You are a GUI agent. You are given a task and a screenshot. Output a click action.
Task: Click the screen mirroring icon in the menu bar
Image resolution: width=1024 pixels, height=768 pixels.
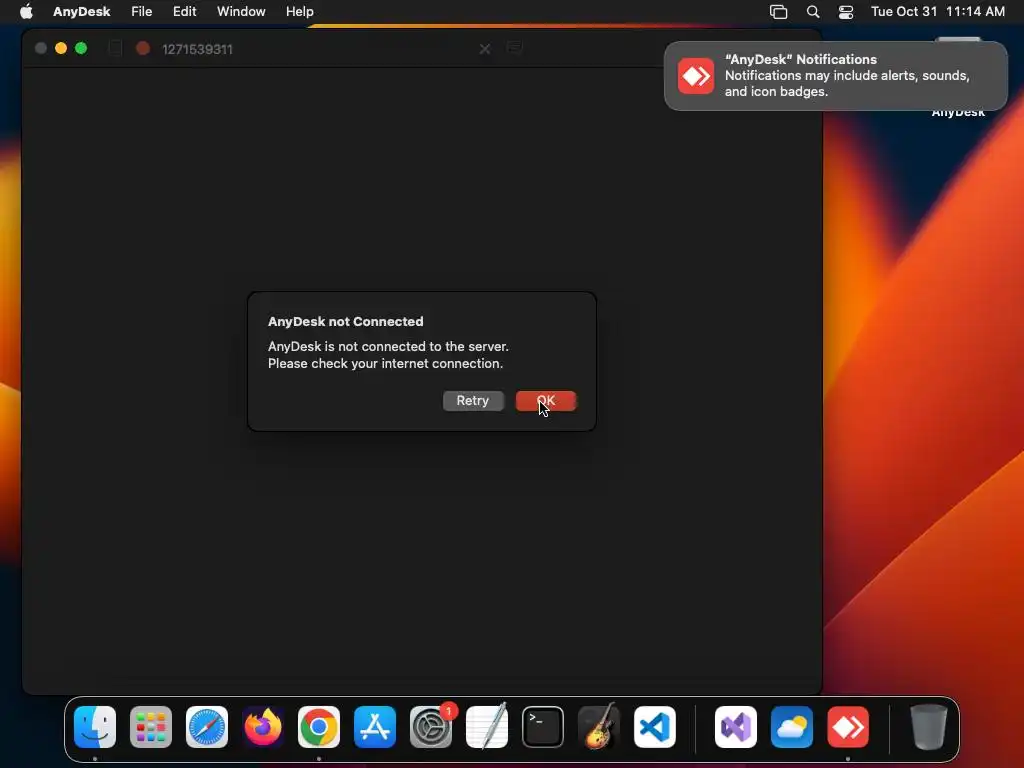pos(778,12)
